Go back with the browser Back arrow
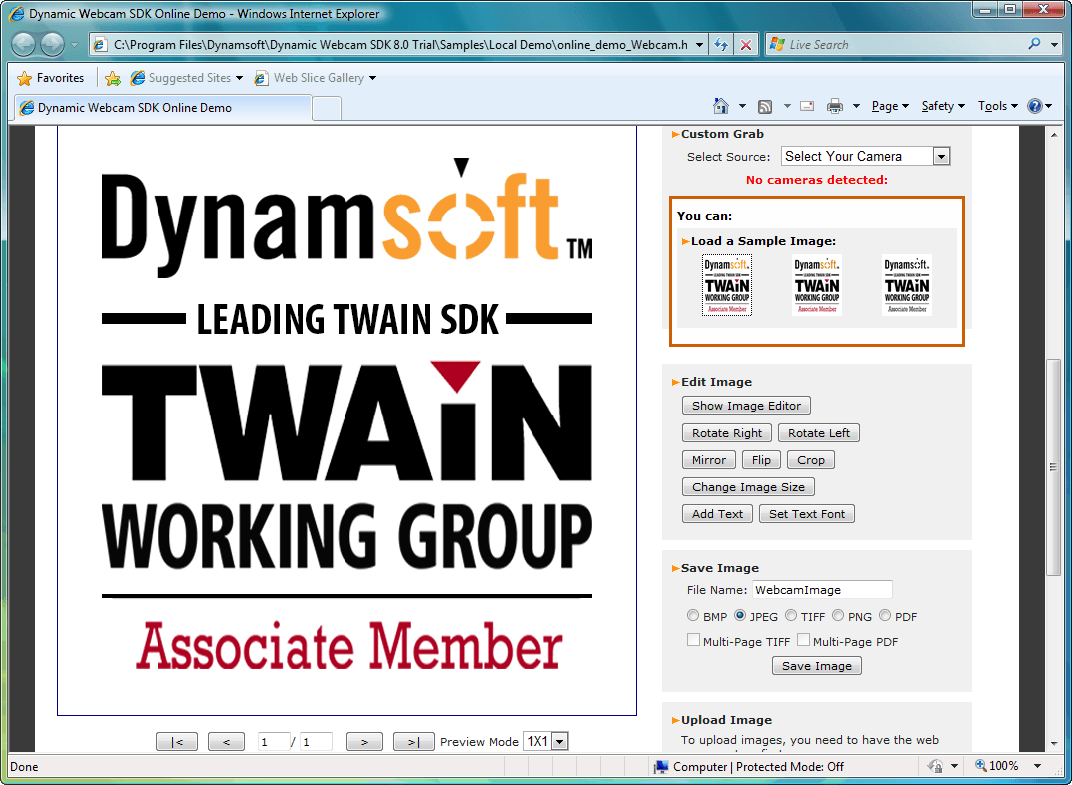Screen dimensions: 1072x785 (x=24, y=45)
